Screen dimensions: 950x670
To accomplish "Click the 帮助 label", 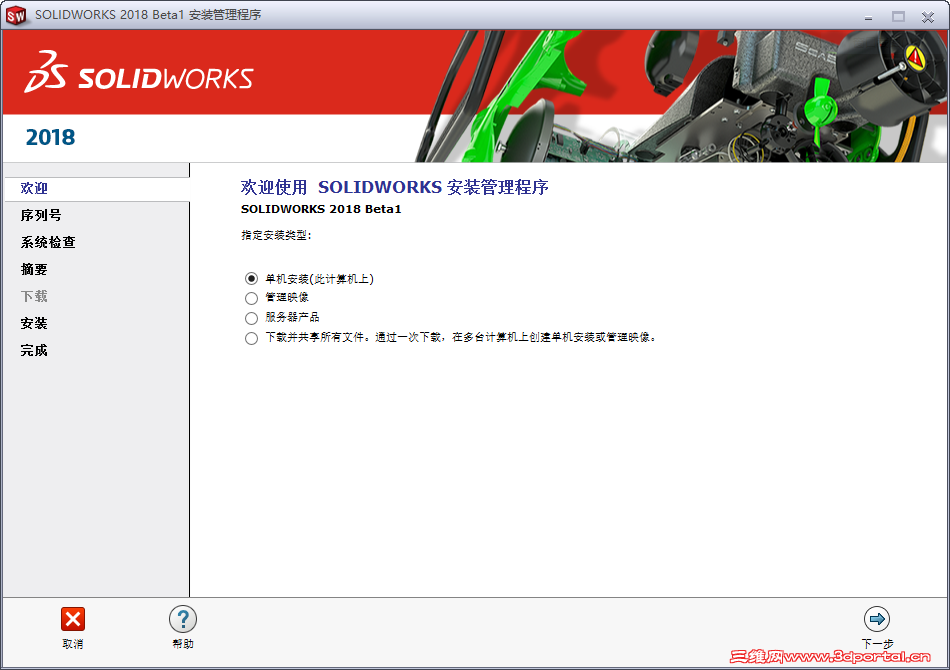I will pyautogui.click(x=183, y=644).
